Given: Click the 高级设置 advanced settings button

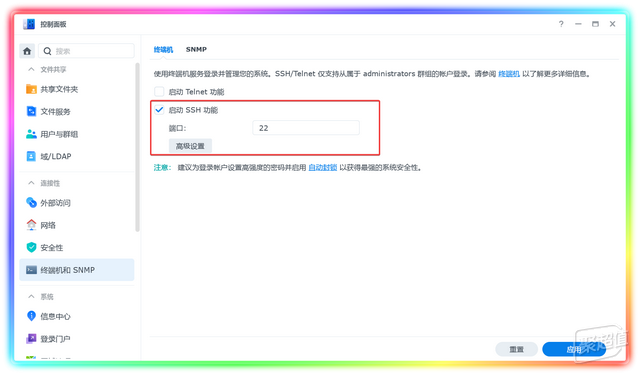Looking at the screenshot, I should [x=190, y=146].
